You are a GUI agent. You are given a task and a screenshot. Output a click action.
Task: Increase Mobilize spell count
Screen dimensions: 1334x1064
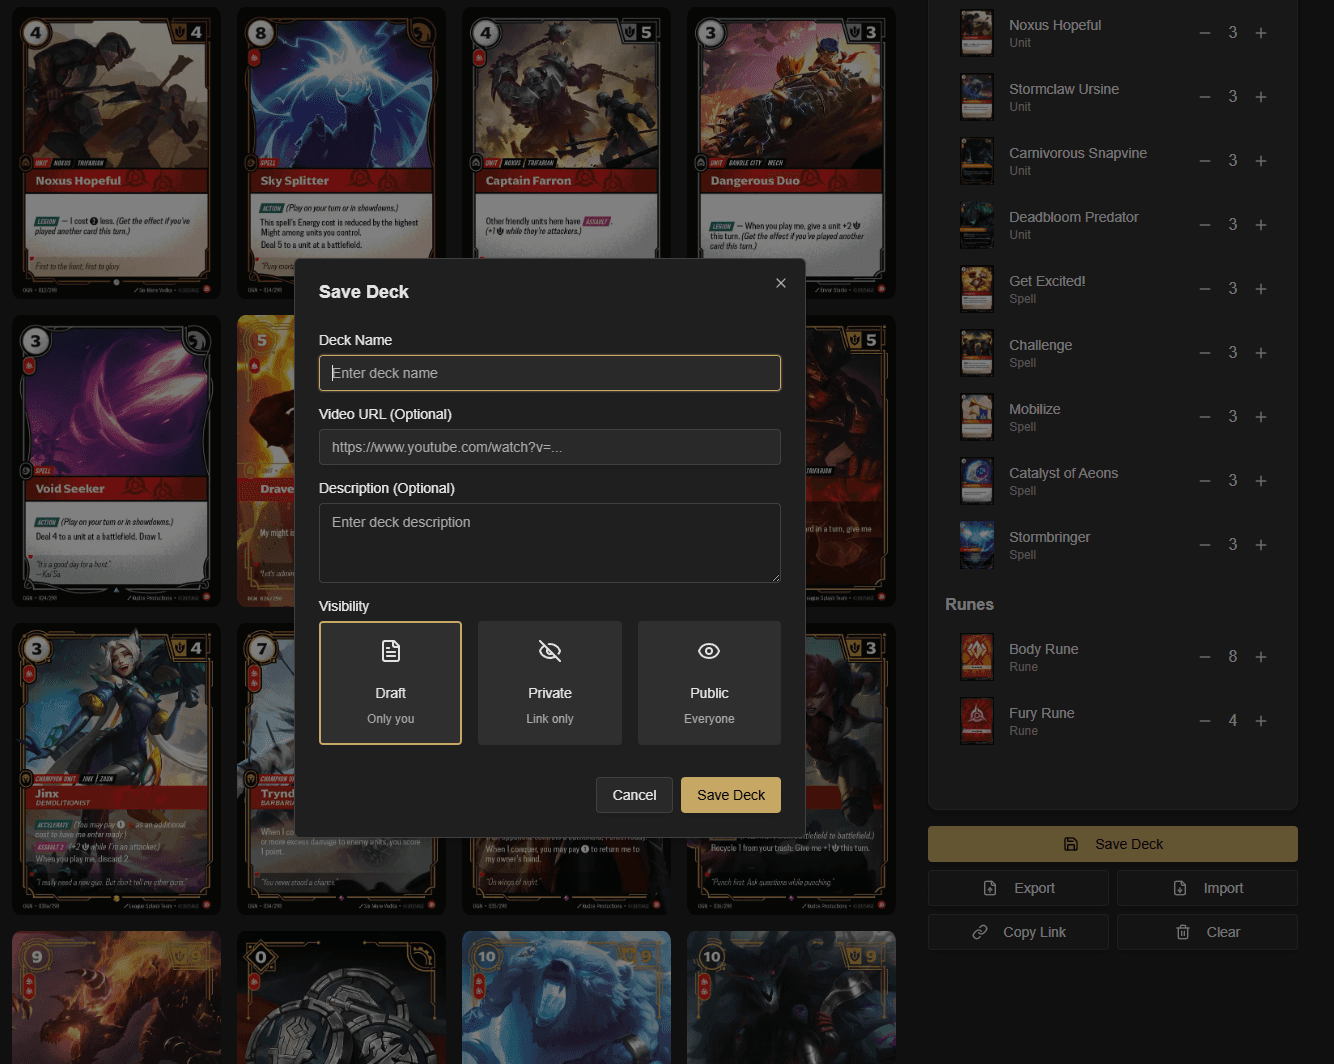pos(1261,417)
